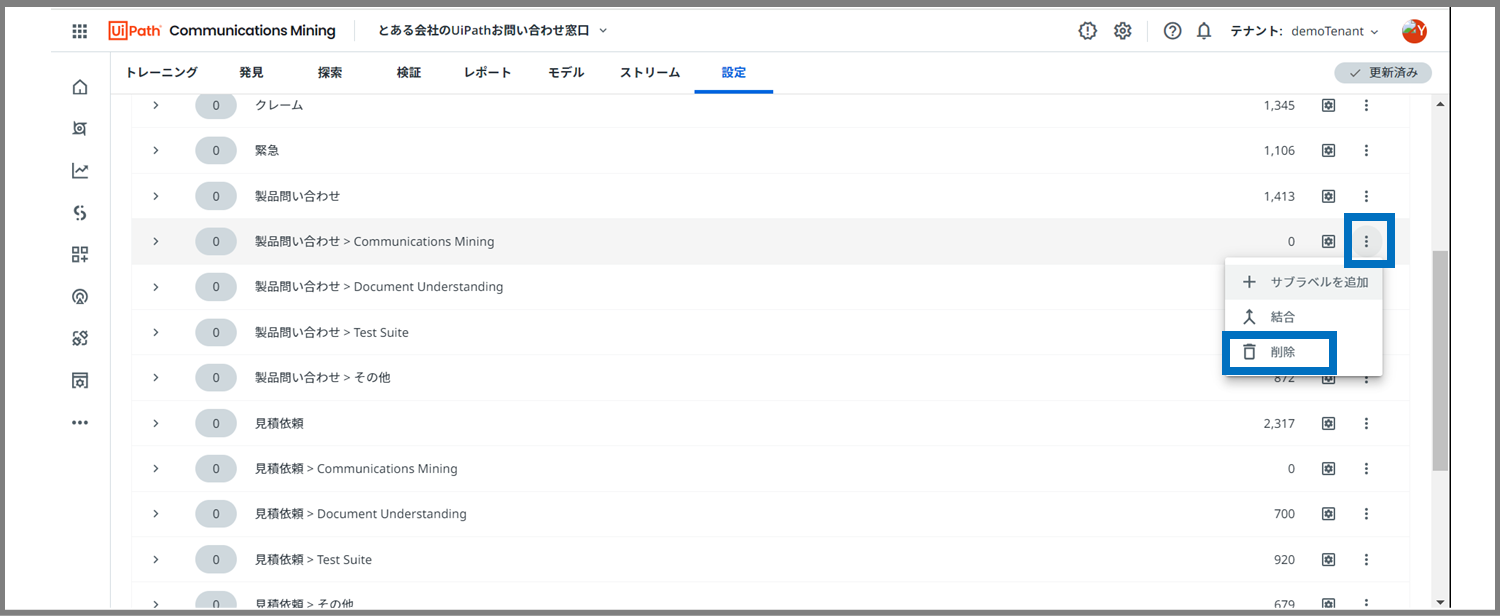This screenshot has width=1500, height=616.
Task: Click the list's vertical scrollbar thumb
Action: tap(1440, 360)
